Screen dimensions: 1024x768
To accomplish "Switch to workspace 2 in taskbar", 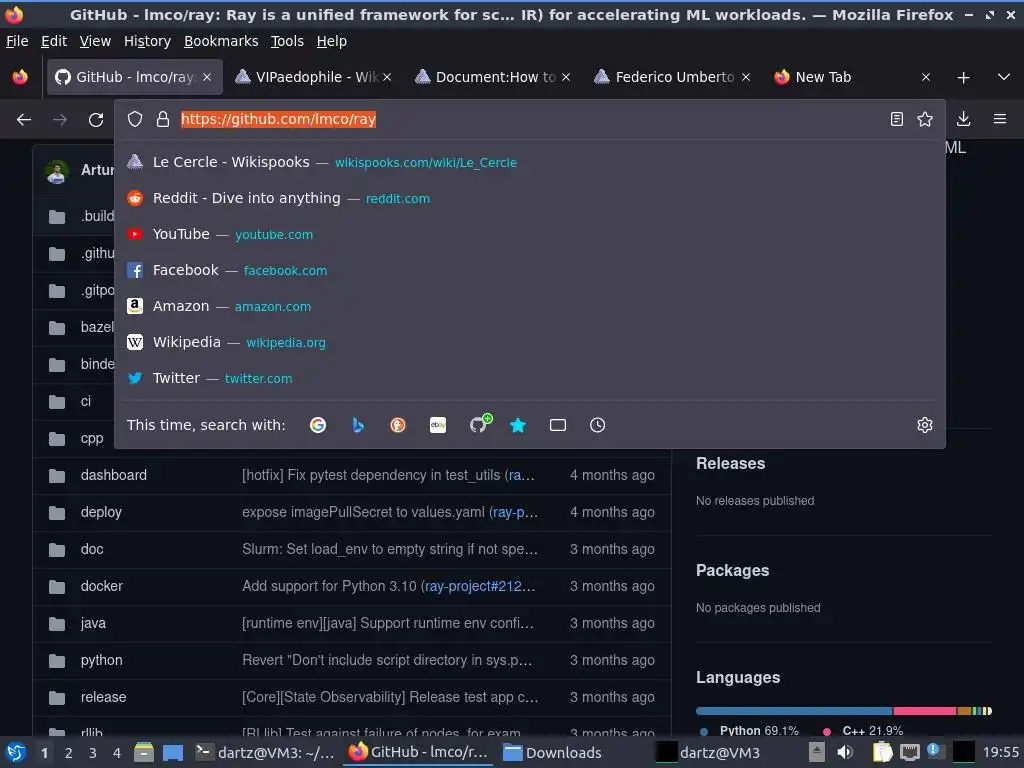I will 69,752.
